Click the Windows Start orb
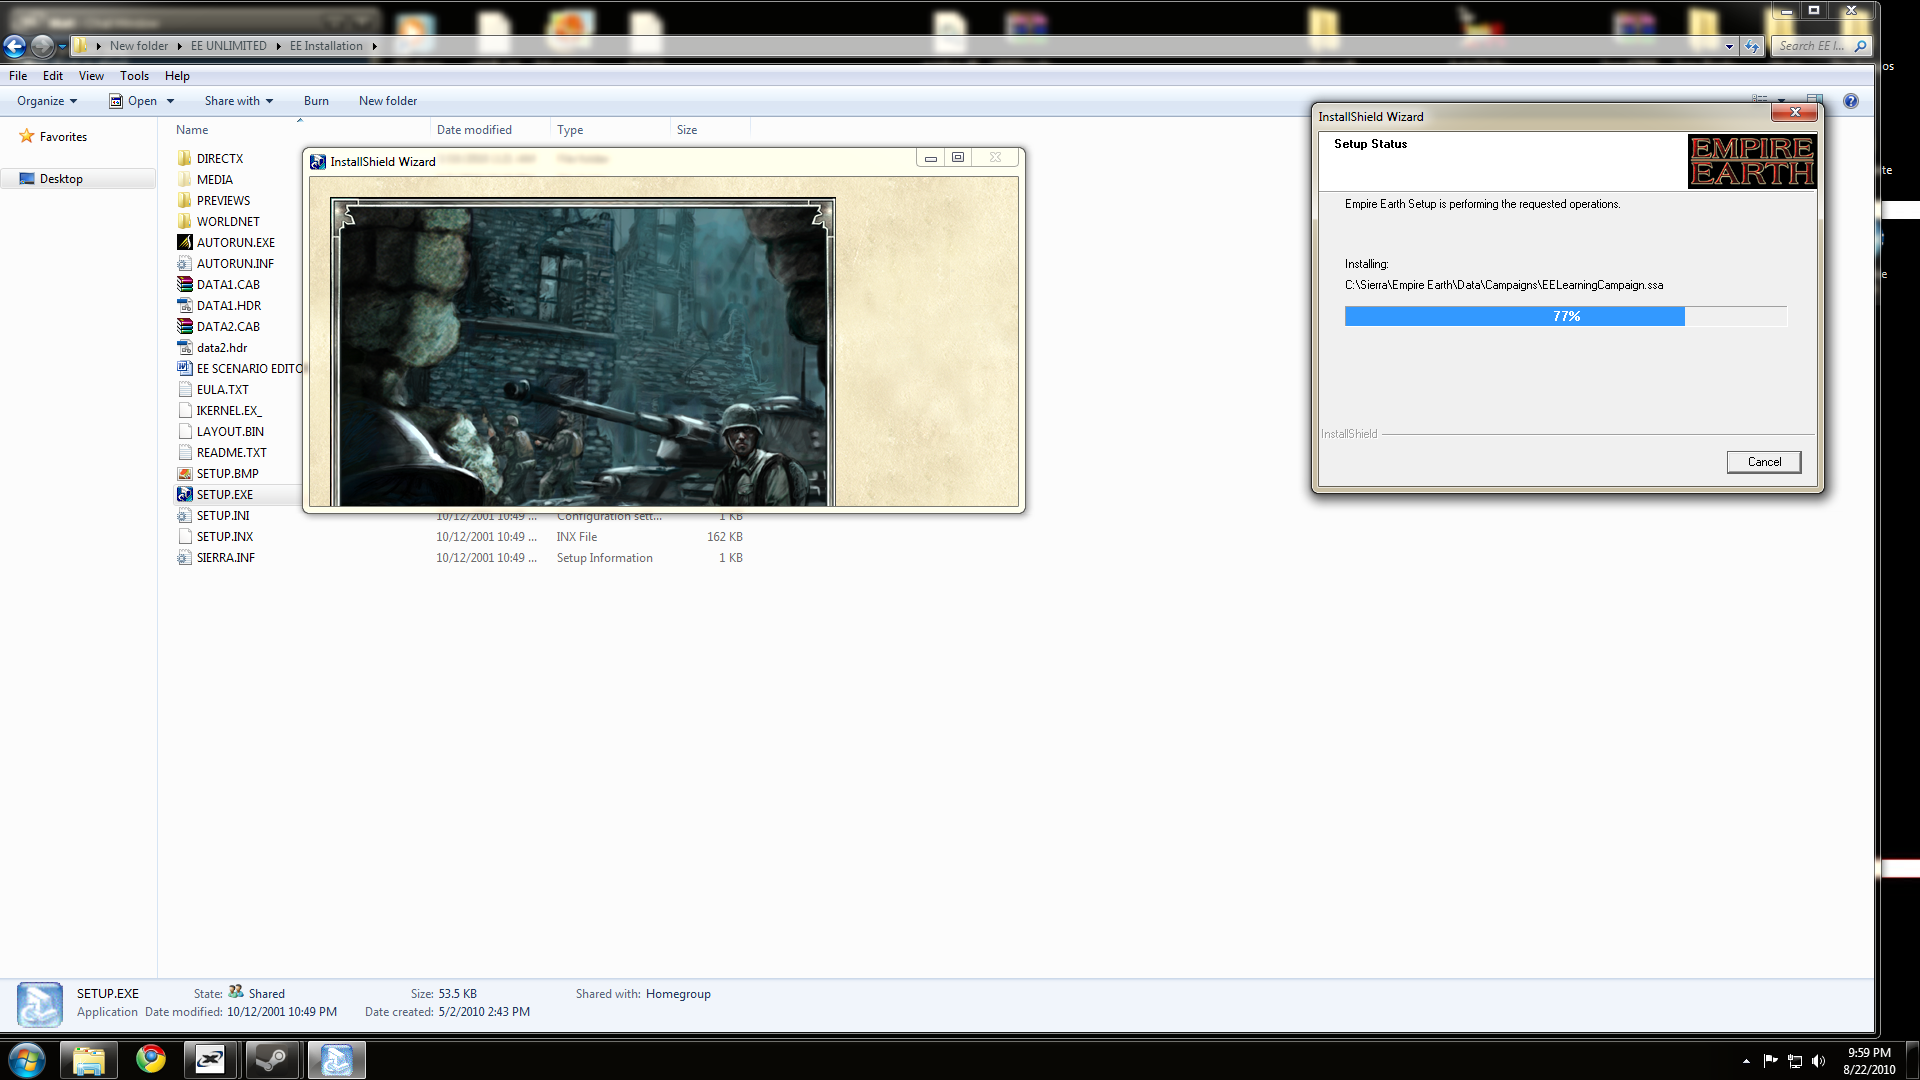This screenshot has width=1920, height=1080. (27, 1059)
